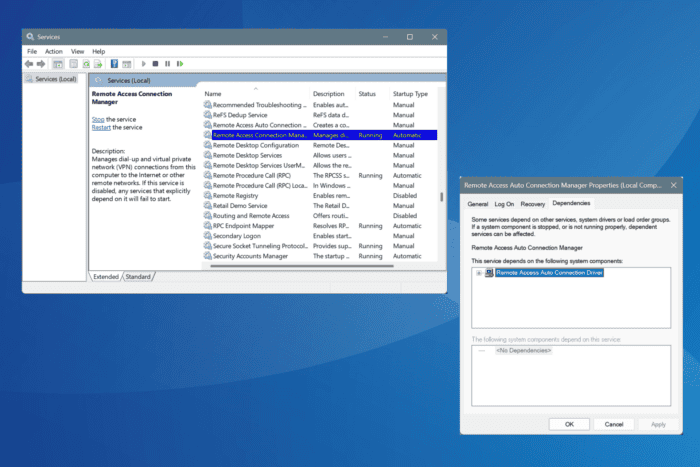Select Remote Access Auto Connection Driver item
Image resolution: width=700 pixels, height=467 pixels.
pos(549,273)
